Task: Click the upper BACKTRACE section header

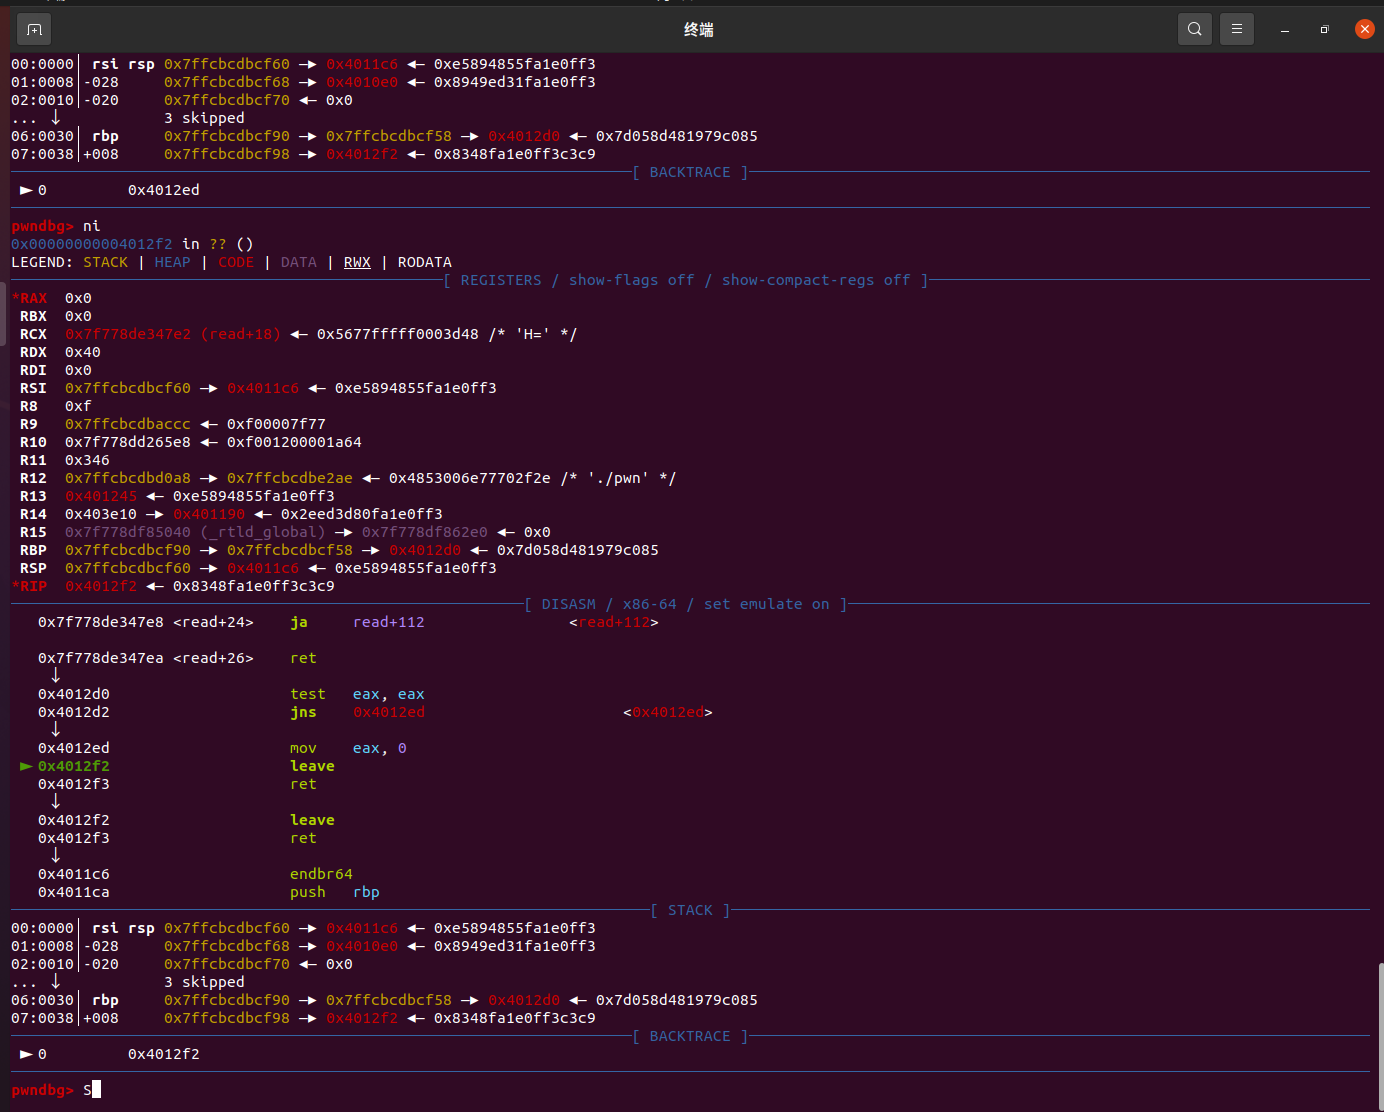Action: [690, 172]
